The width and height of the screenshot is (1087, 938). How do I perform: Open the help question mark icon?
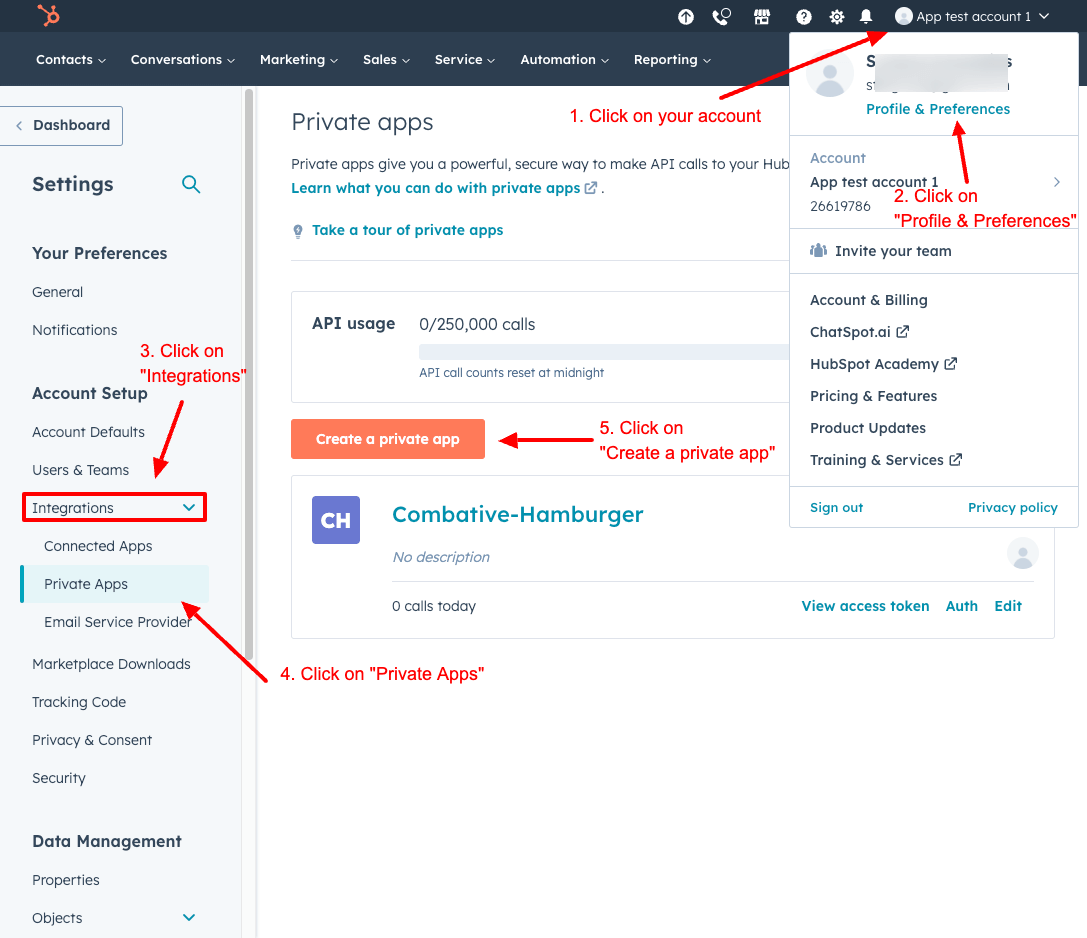[803, 17]
